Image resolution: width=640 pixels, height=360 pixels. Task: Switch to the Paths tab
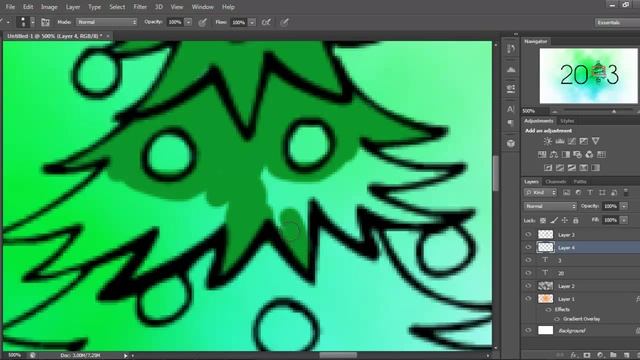pos(580,182)
